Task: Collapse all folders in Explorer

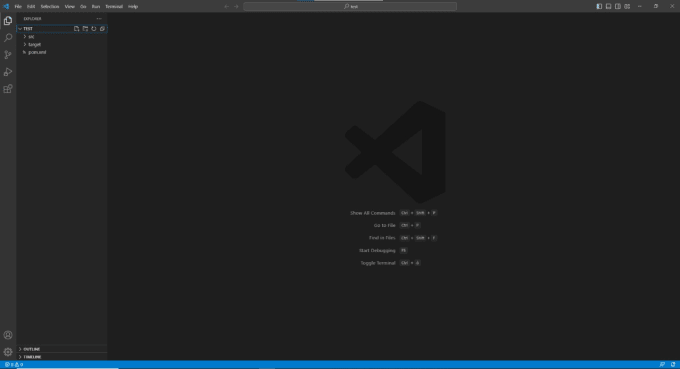Action: 102,29
